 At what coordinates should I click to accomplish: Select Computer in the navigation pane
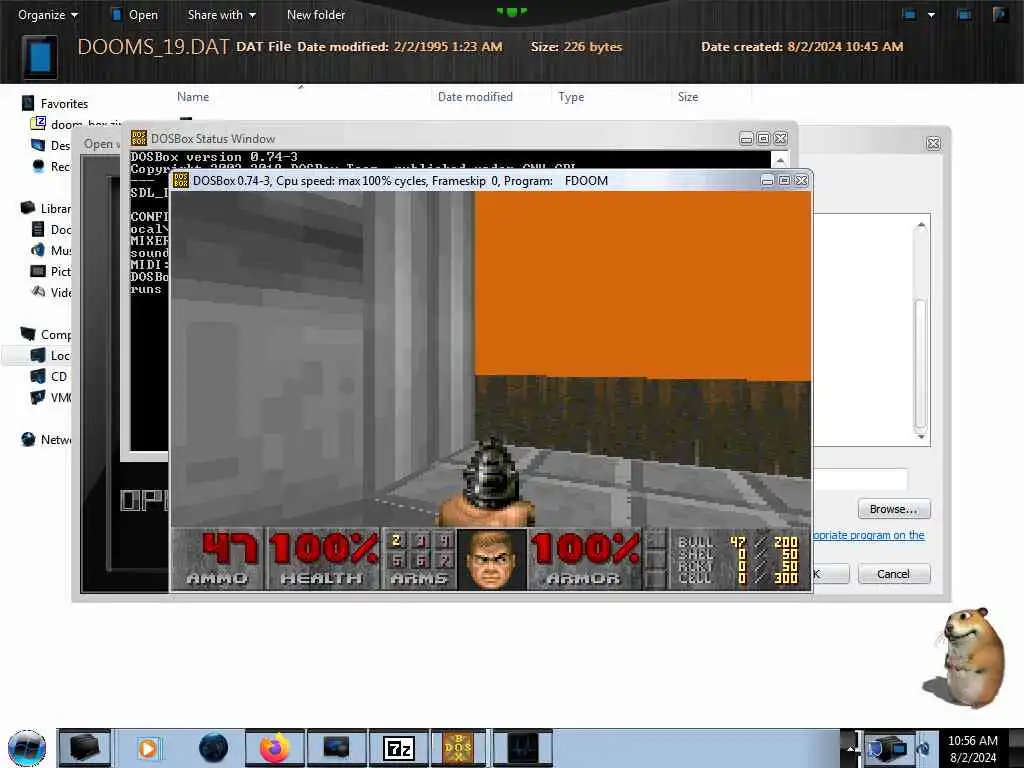[46, 334]
